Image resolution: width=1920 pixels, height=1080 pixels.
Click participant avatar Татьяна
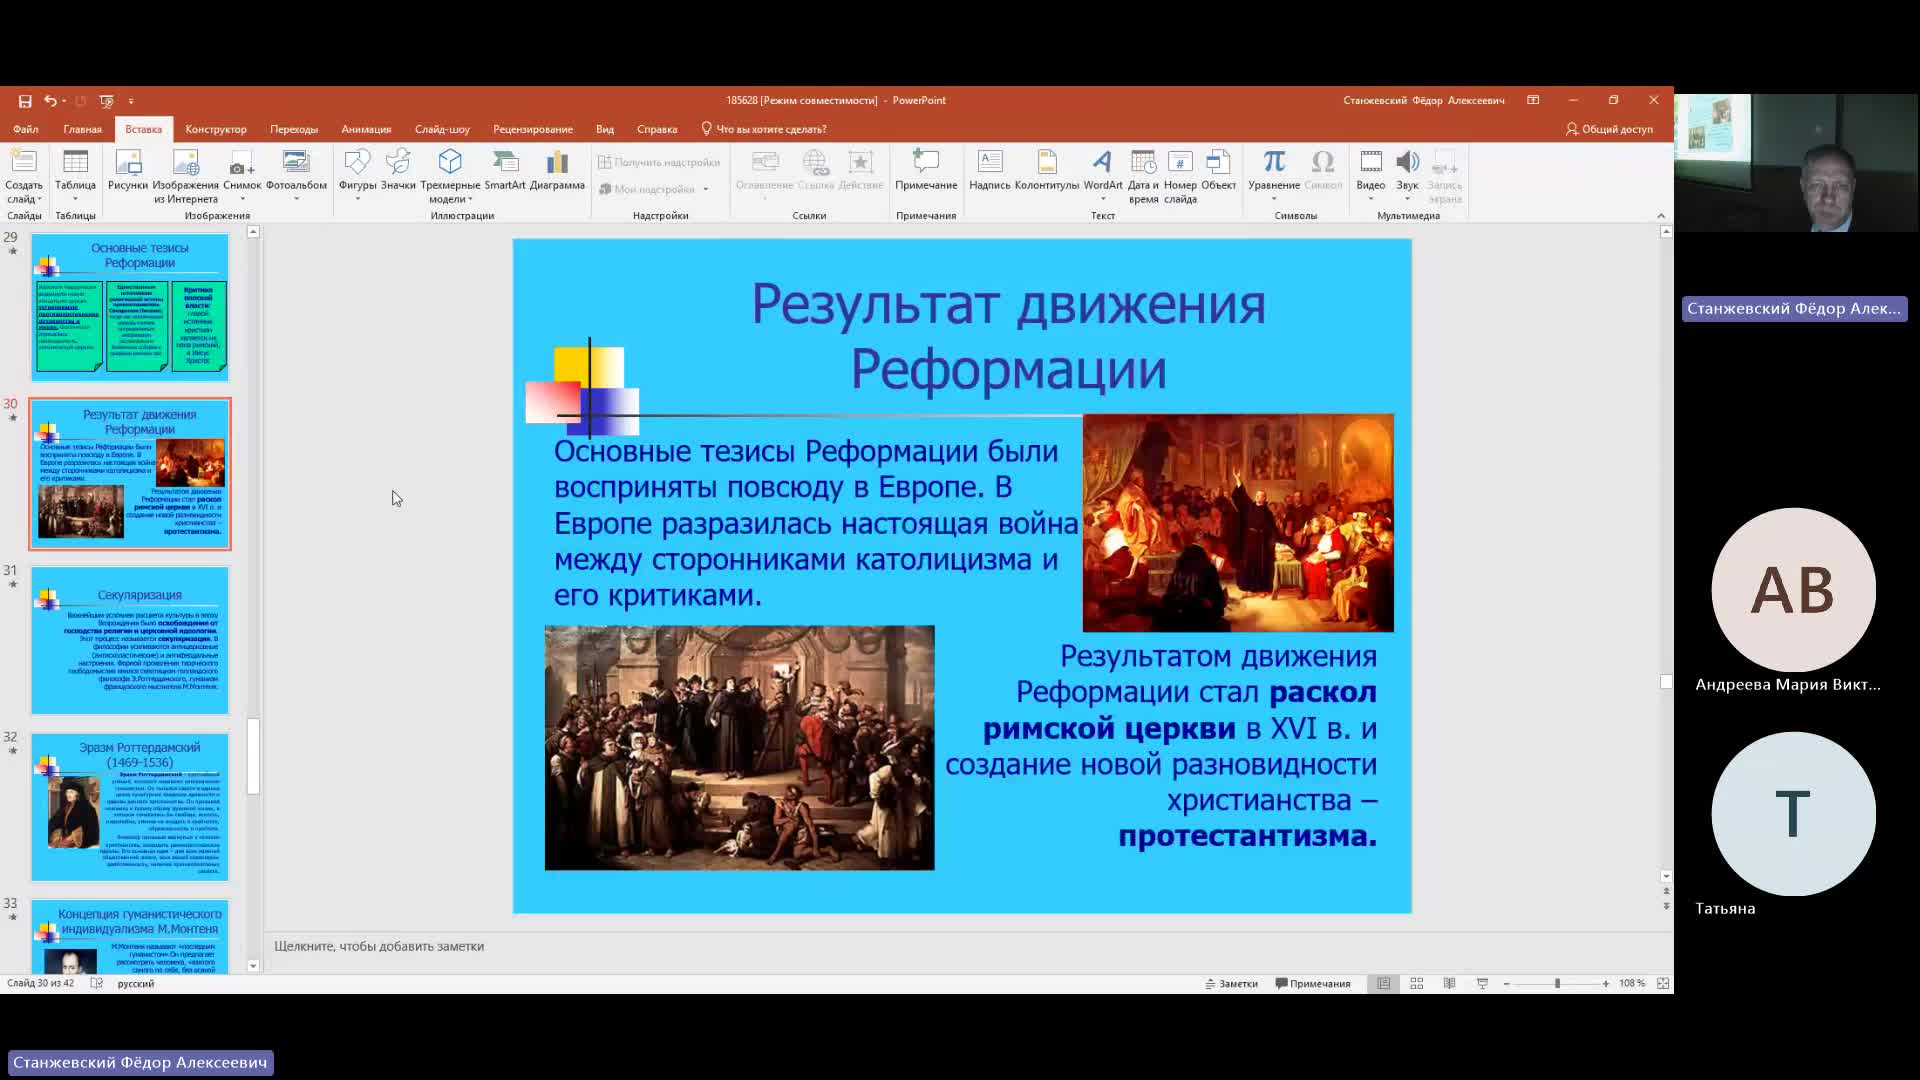(x=1793, y=813)
